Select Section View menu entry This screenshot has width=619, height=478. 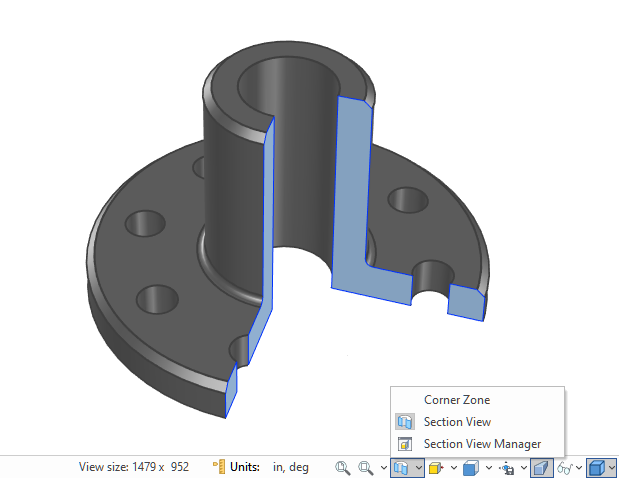pyautogui.click(x=456, y=422)
